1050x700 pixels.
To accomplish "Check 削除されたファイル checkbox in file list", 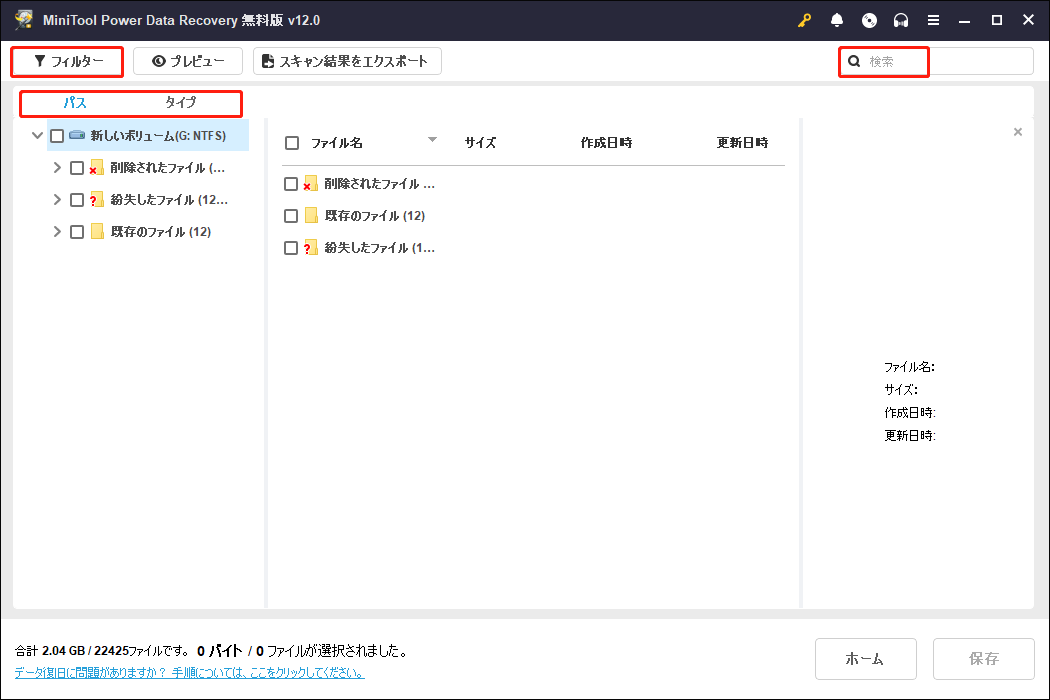I will pyautogui.click(x=291, y=184).
